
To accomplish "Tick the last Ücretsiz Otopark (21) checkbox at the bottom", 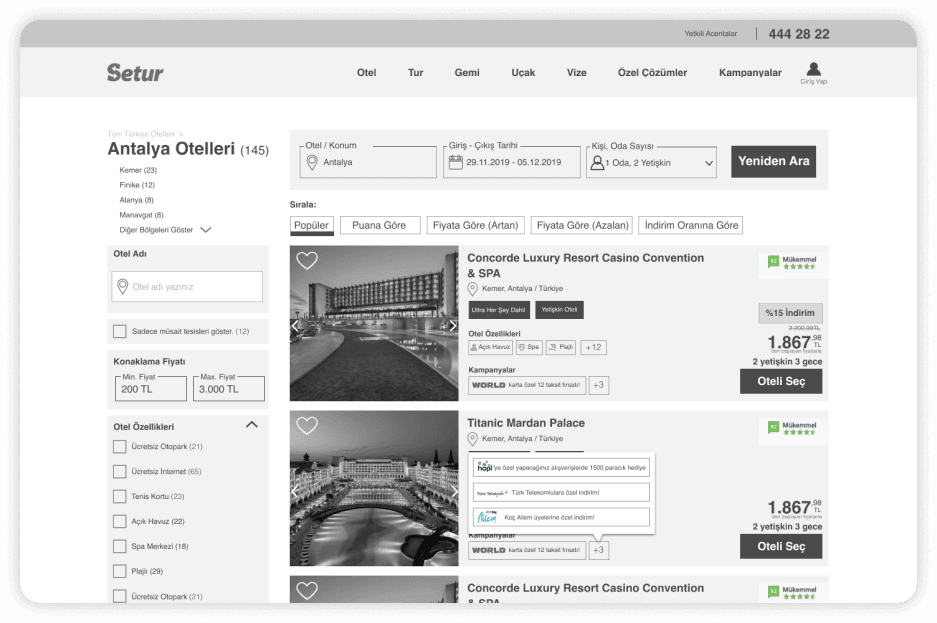I will pos(120,596).
